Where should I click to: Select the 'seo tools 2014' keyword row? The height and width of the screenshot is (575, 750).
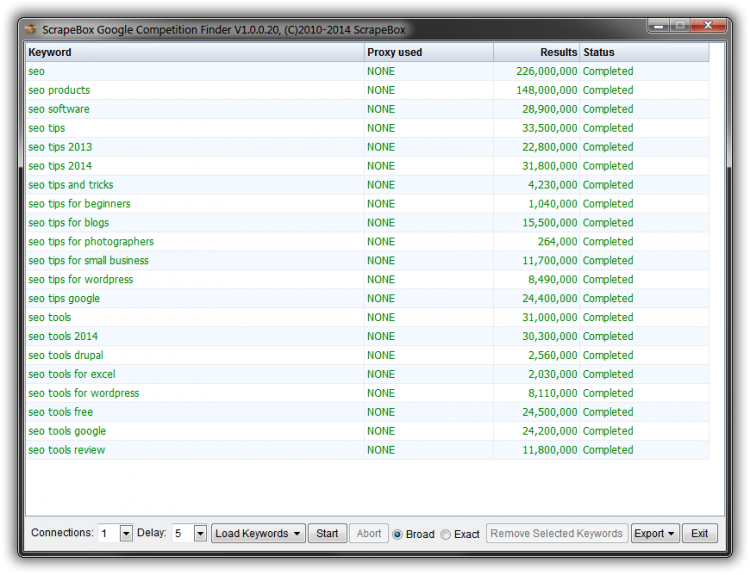tap(367, 336)
